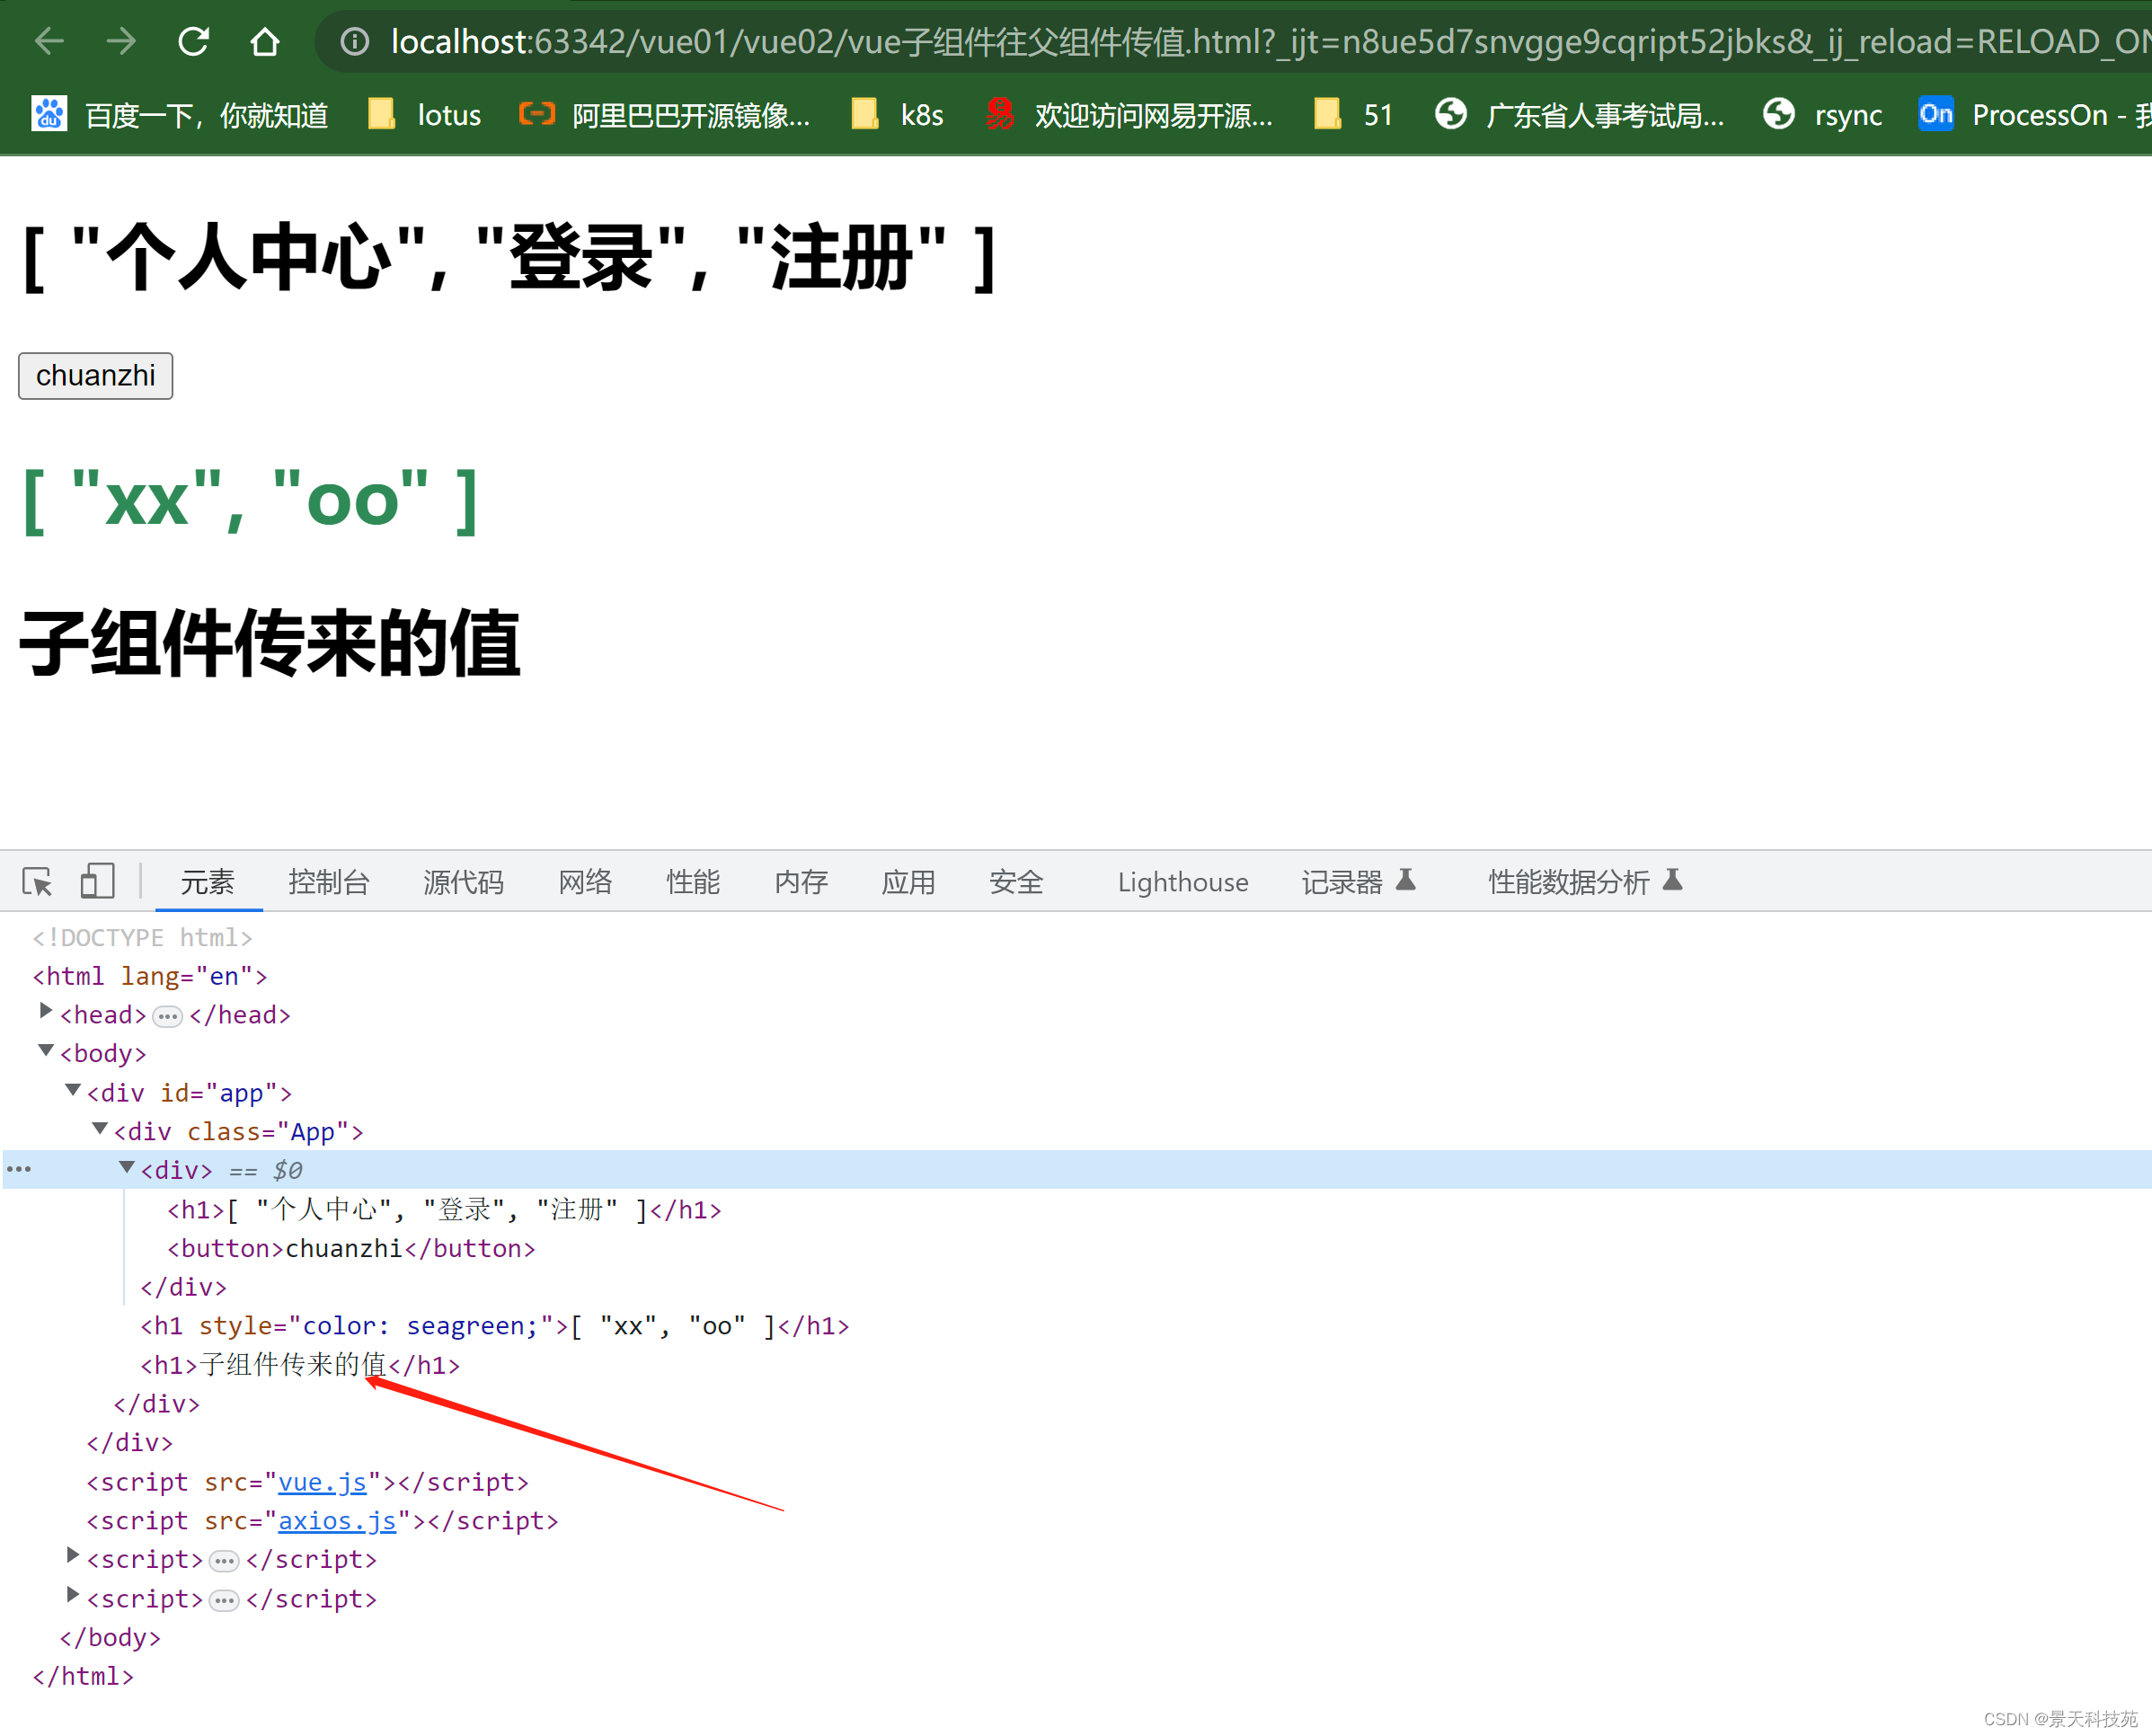Open the 51 bookmark folder

click(x=1354, y=114)
